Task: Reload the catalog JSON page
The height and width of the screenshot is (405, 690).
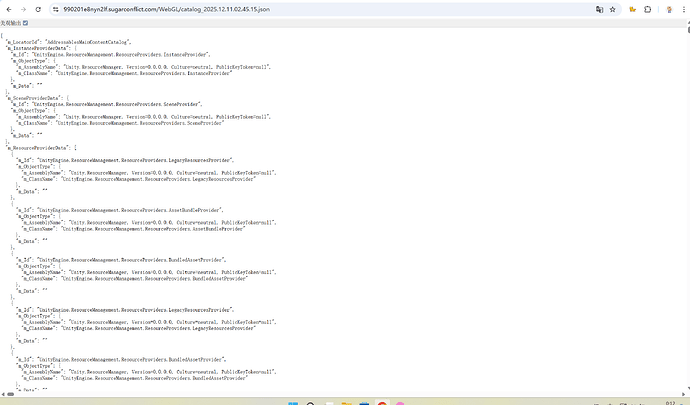Action: point(38,8)
